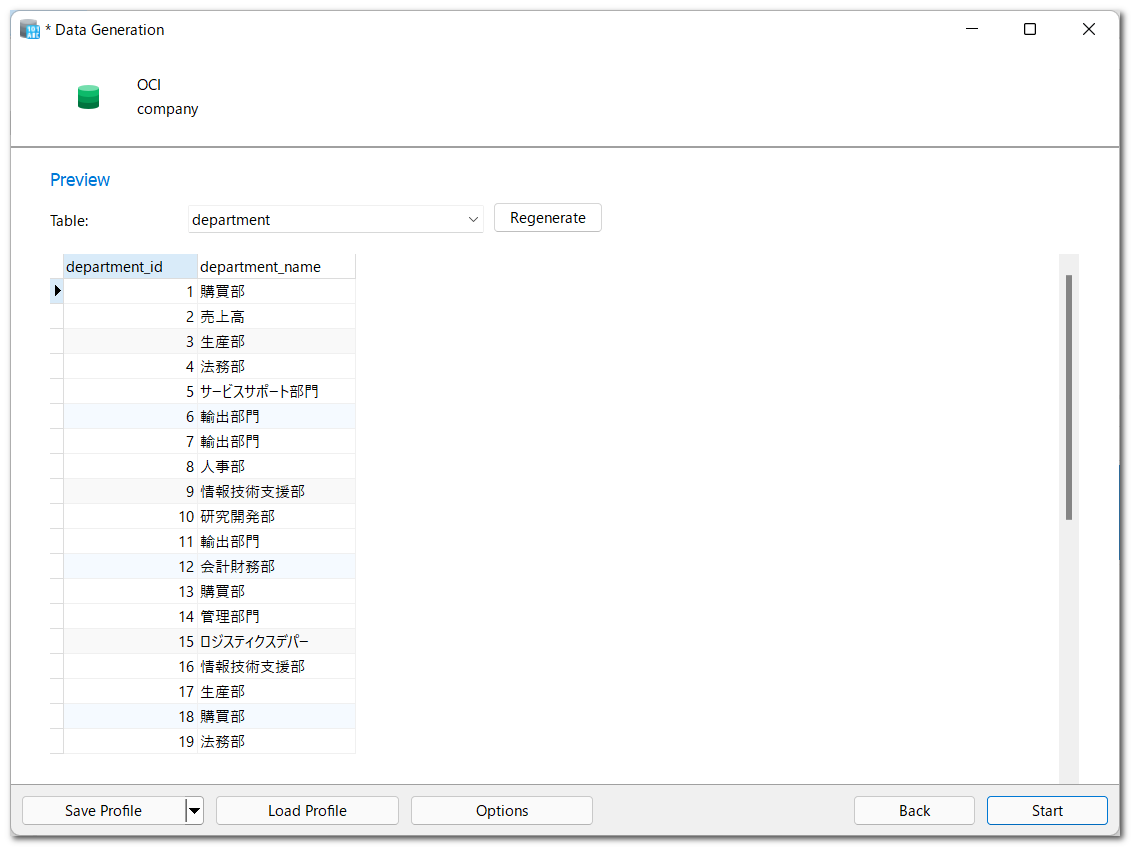This screenshot has width=1131, height=847.
Task: Click department_id cell with value 15
Action: point(130,641)
